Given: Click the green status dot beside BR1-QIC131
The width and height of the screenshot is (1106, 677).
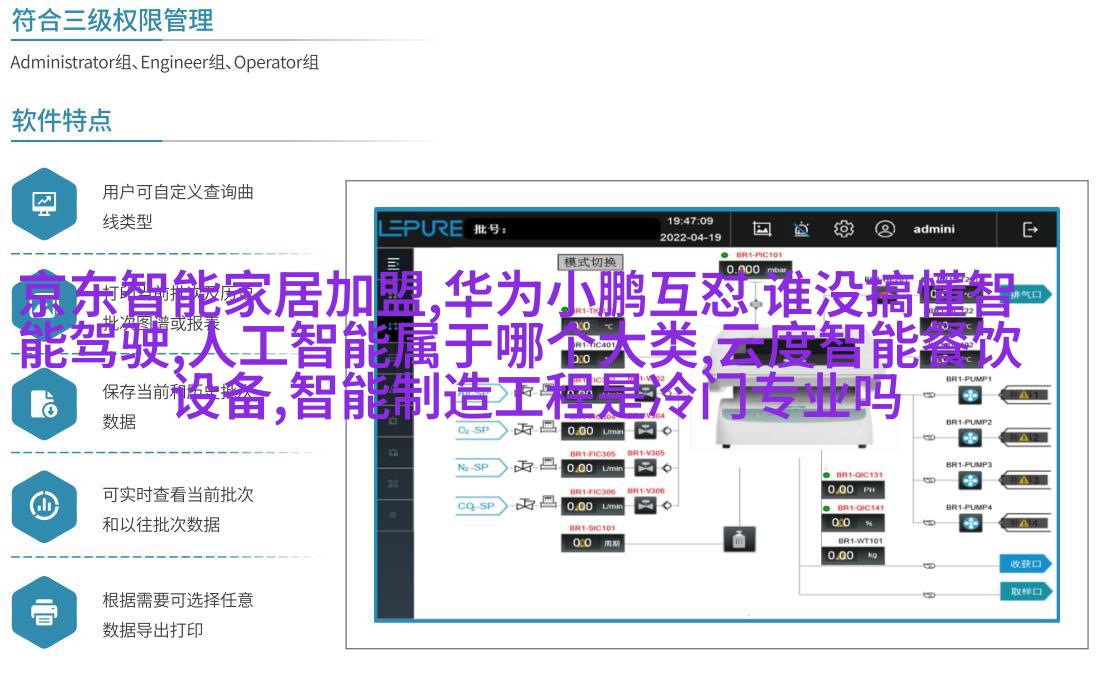Looking at the screenshot, I should click(826, 475).
